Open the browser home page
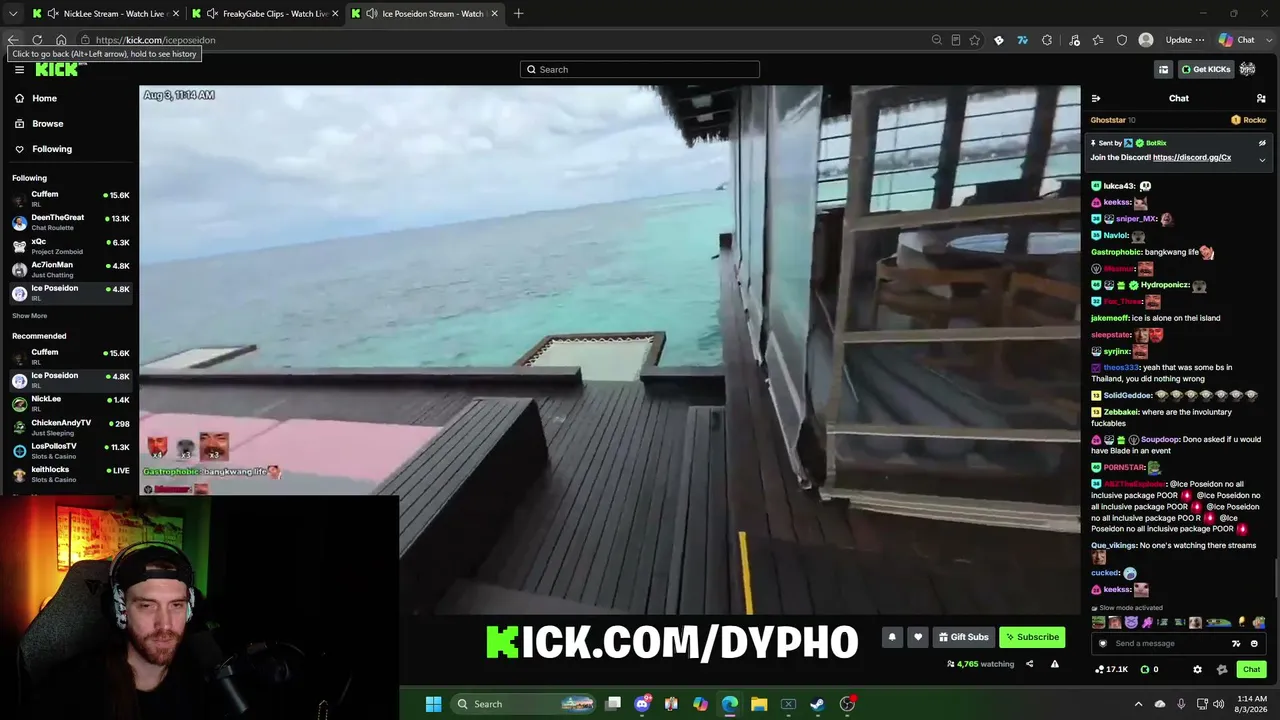 click(61, 40)
